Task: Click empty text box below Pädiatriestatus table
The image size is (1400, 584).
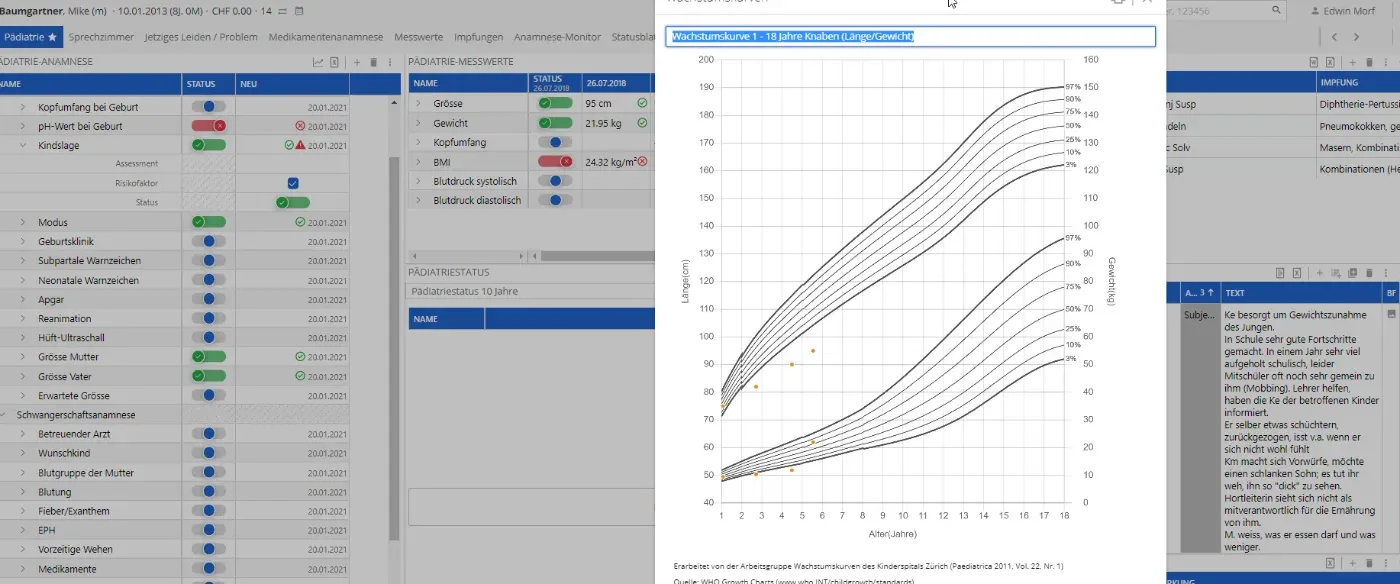Action: pos(530,506)
